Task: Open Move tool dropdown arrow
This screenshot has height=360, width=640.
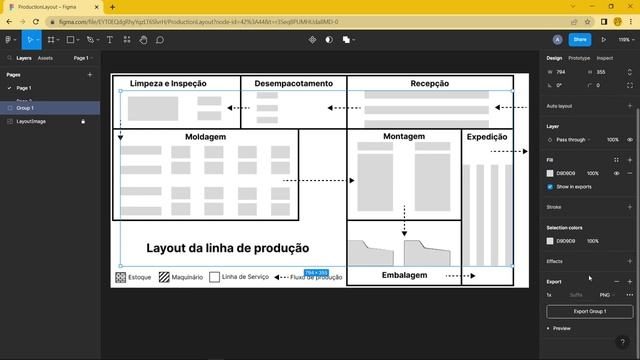Action: click(x=38, y=40)
